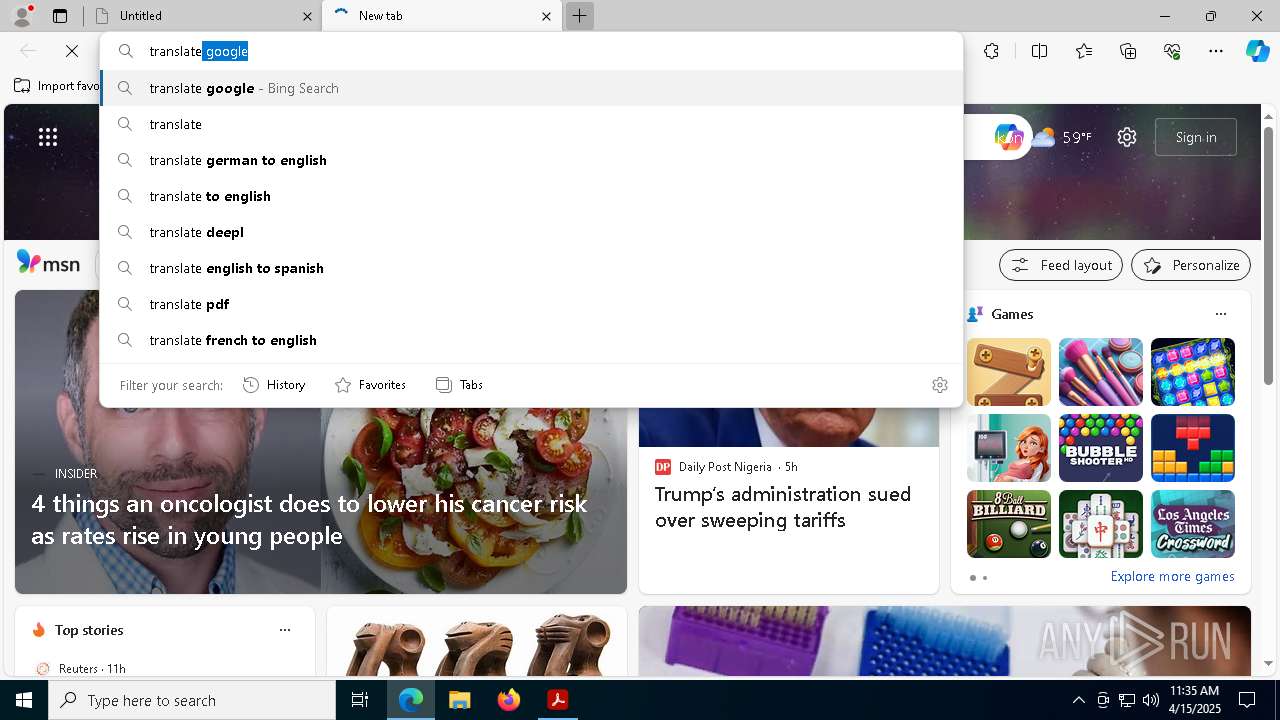
Task: Switch to the New tab tab
Action: pos(442,16)
